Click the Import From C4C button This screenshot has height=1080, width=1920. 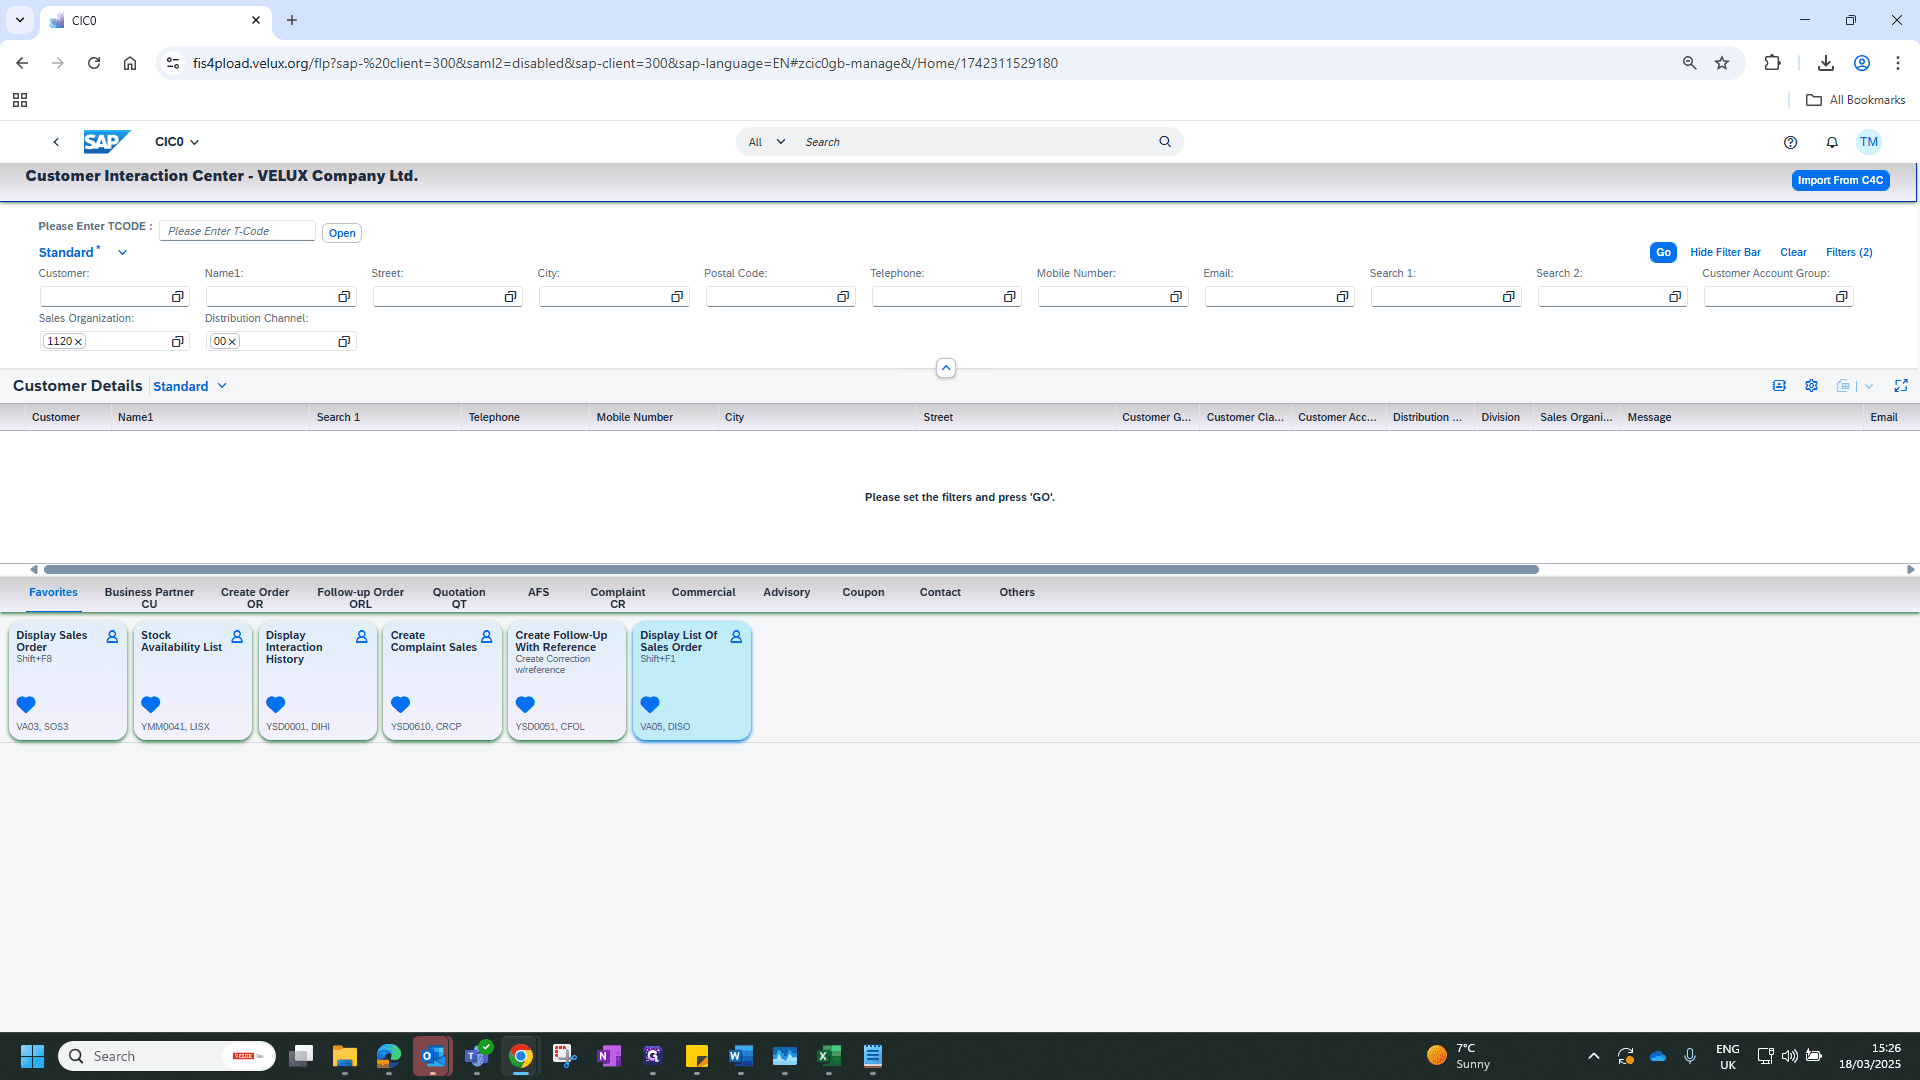pos(1840,181)
